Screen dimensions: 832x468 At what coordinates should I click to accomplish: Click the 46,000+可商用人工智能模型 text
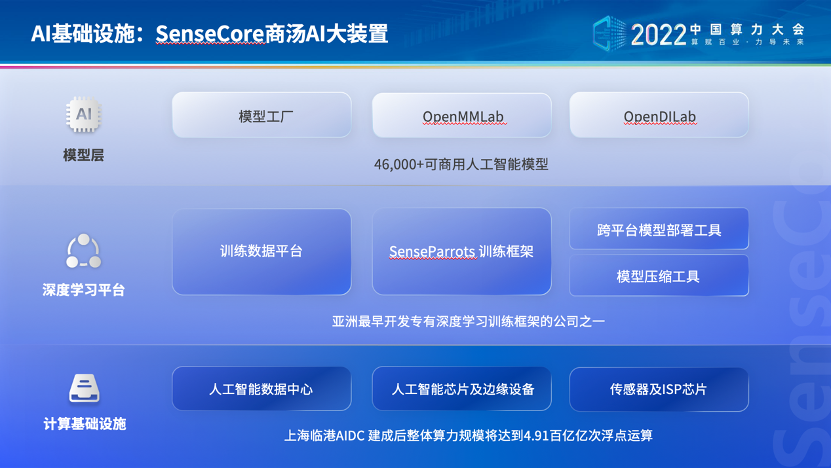pos(461,164)
